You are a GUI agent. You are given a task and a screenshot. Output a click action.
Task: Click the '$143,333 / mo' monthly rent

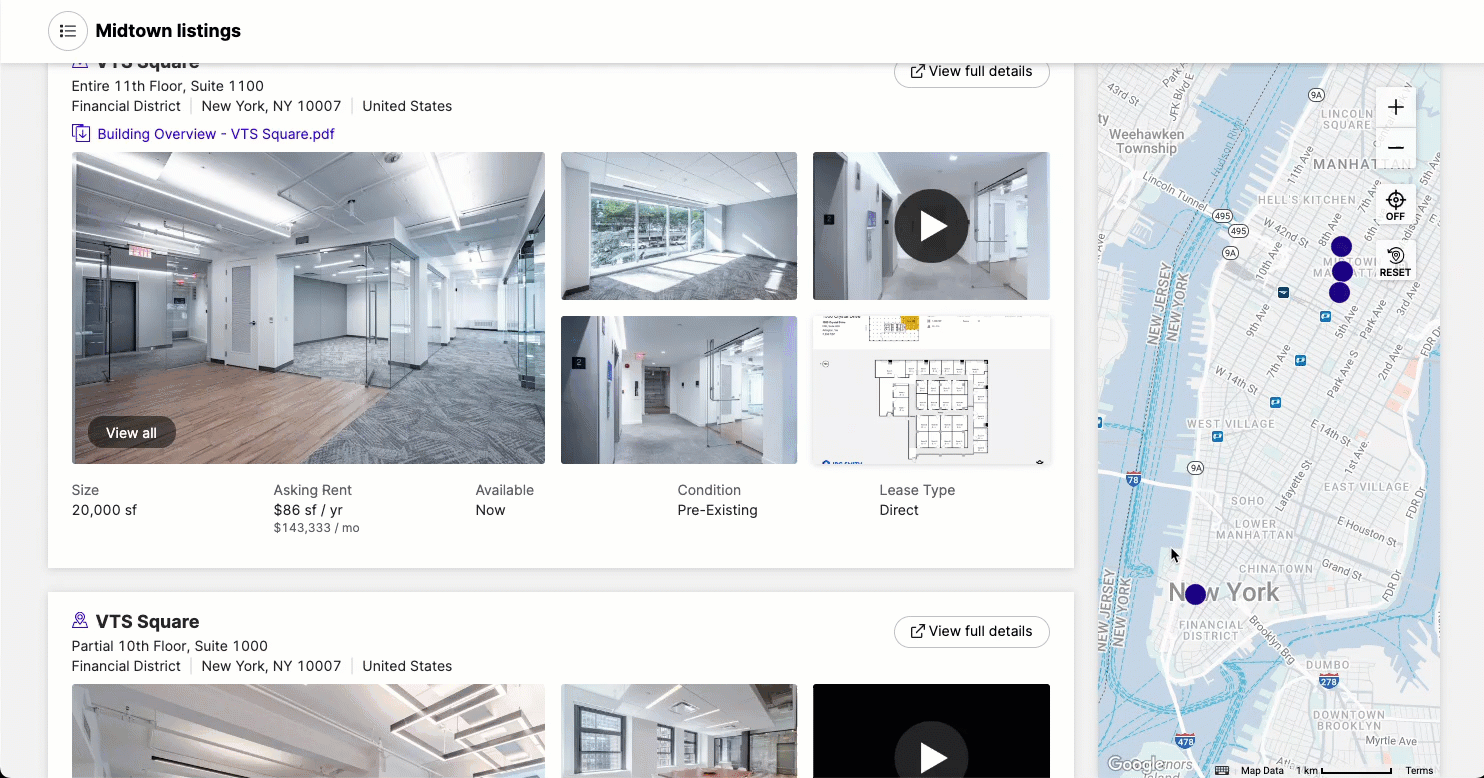tap(316, 528)
